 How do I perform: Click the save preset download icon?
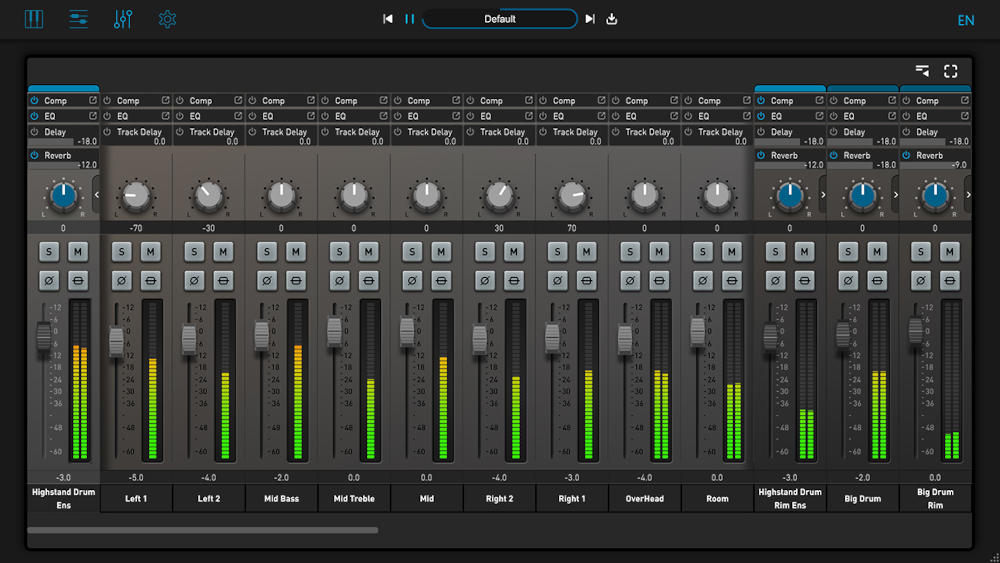pyautogui.click(x=612, y=19)
